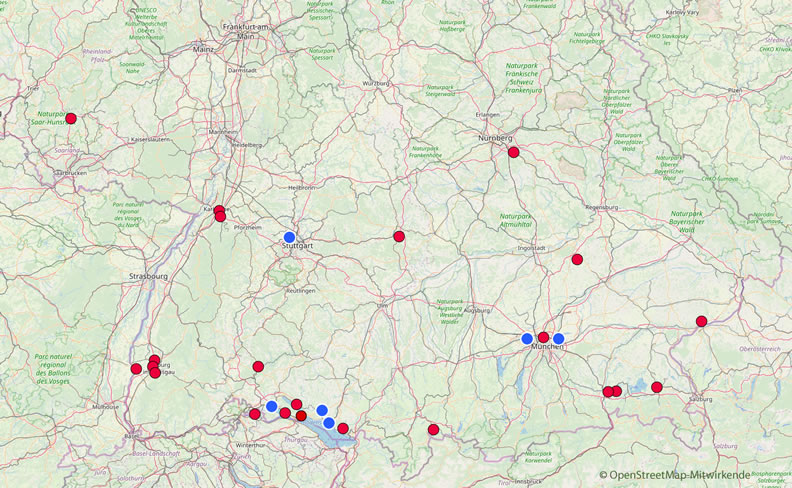Select the isolated red marker east of Stuttgart
Screen dimensions: 792x488
pos(399,236)
